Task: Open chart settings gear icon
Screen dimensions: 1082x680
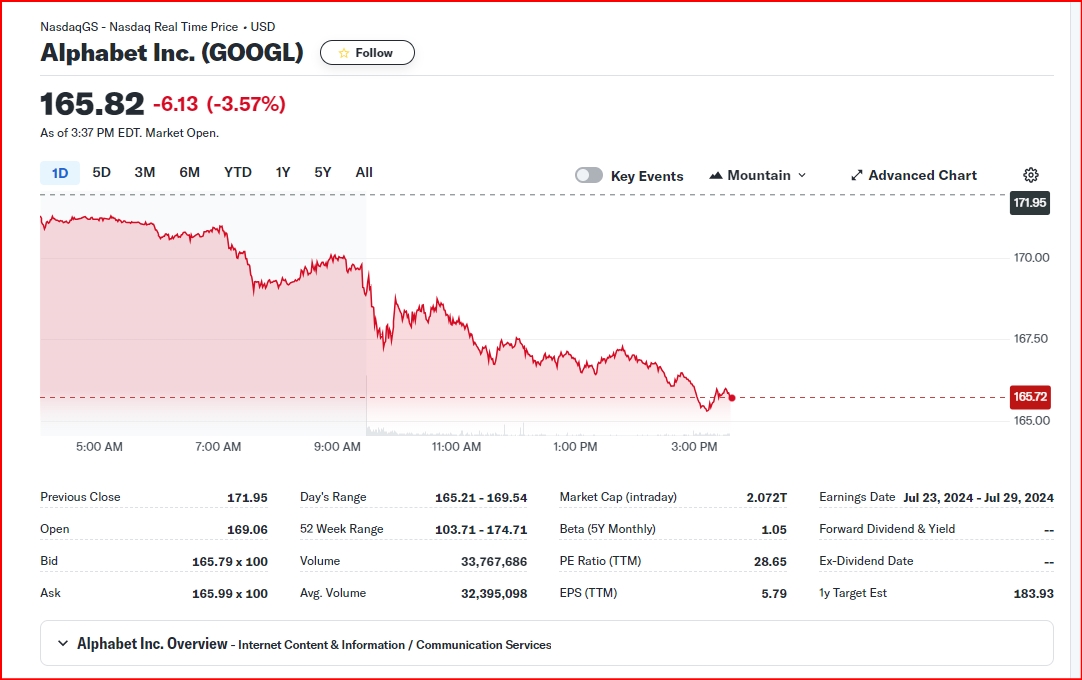Action: [1030, 175]
